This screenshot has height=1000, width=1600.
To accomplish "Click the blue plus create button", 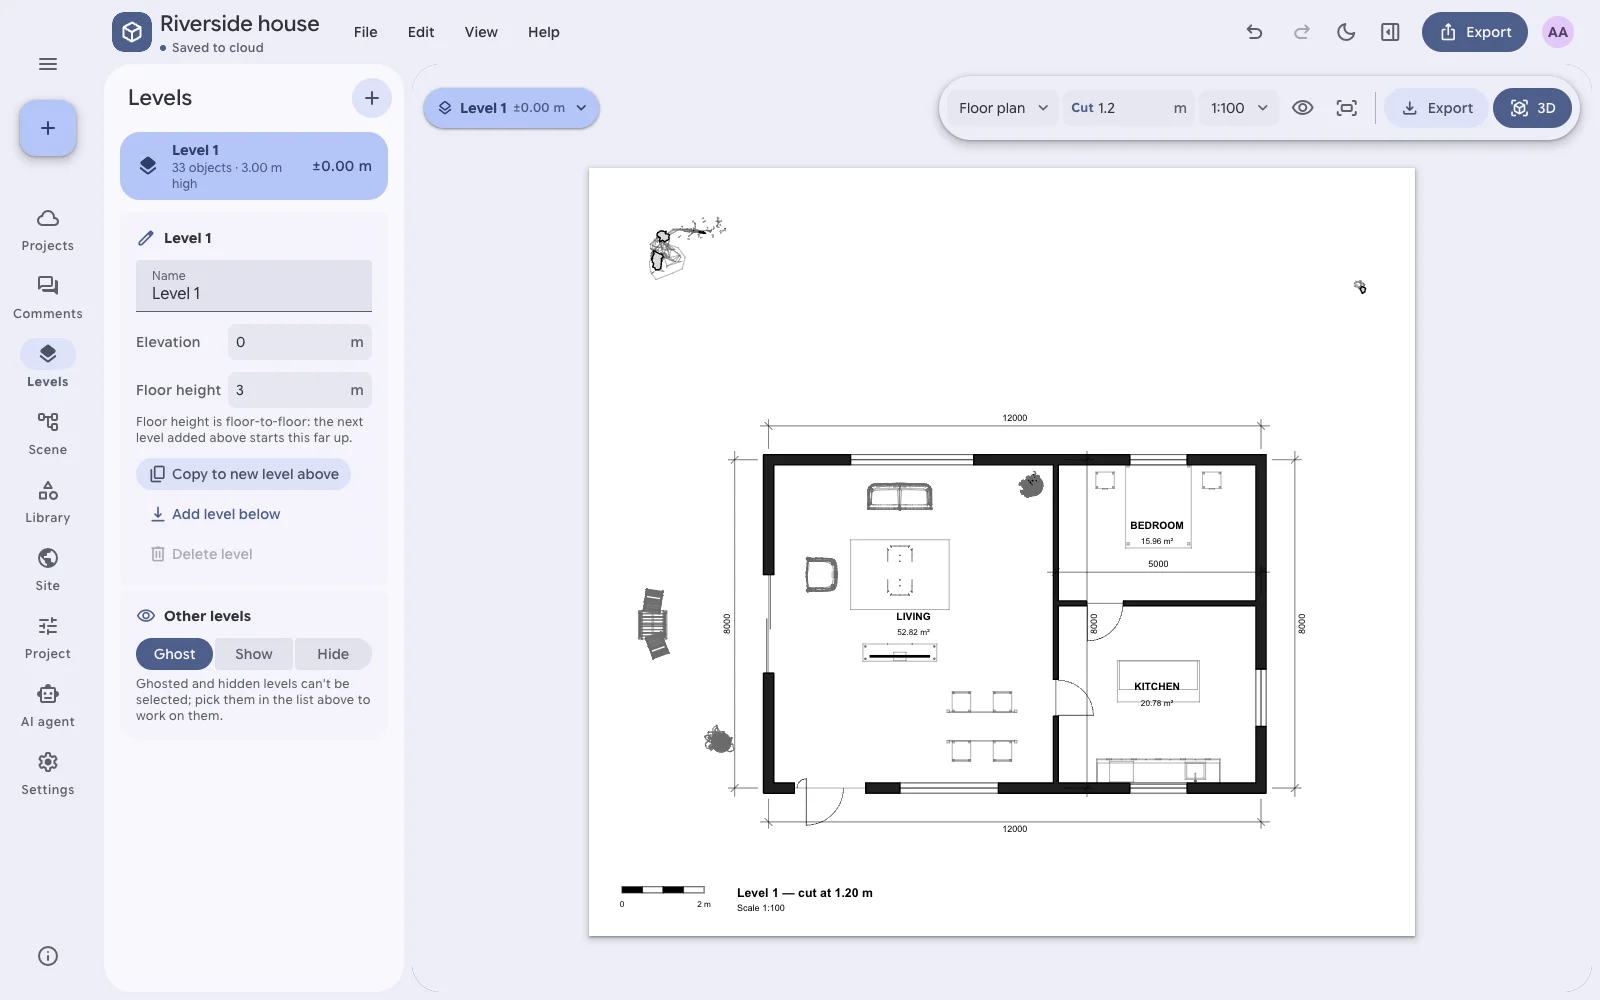I will [x=48, y=128].
